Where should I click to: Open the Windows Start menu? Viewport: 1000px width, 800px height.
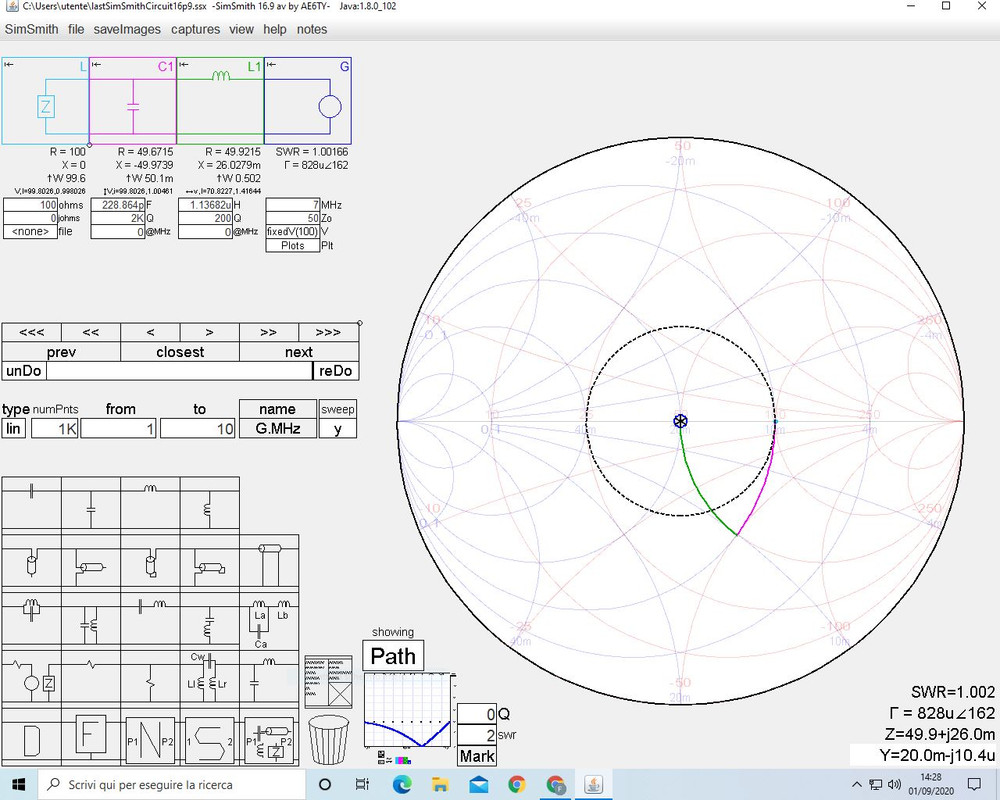18,785
